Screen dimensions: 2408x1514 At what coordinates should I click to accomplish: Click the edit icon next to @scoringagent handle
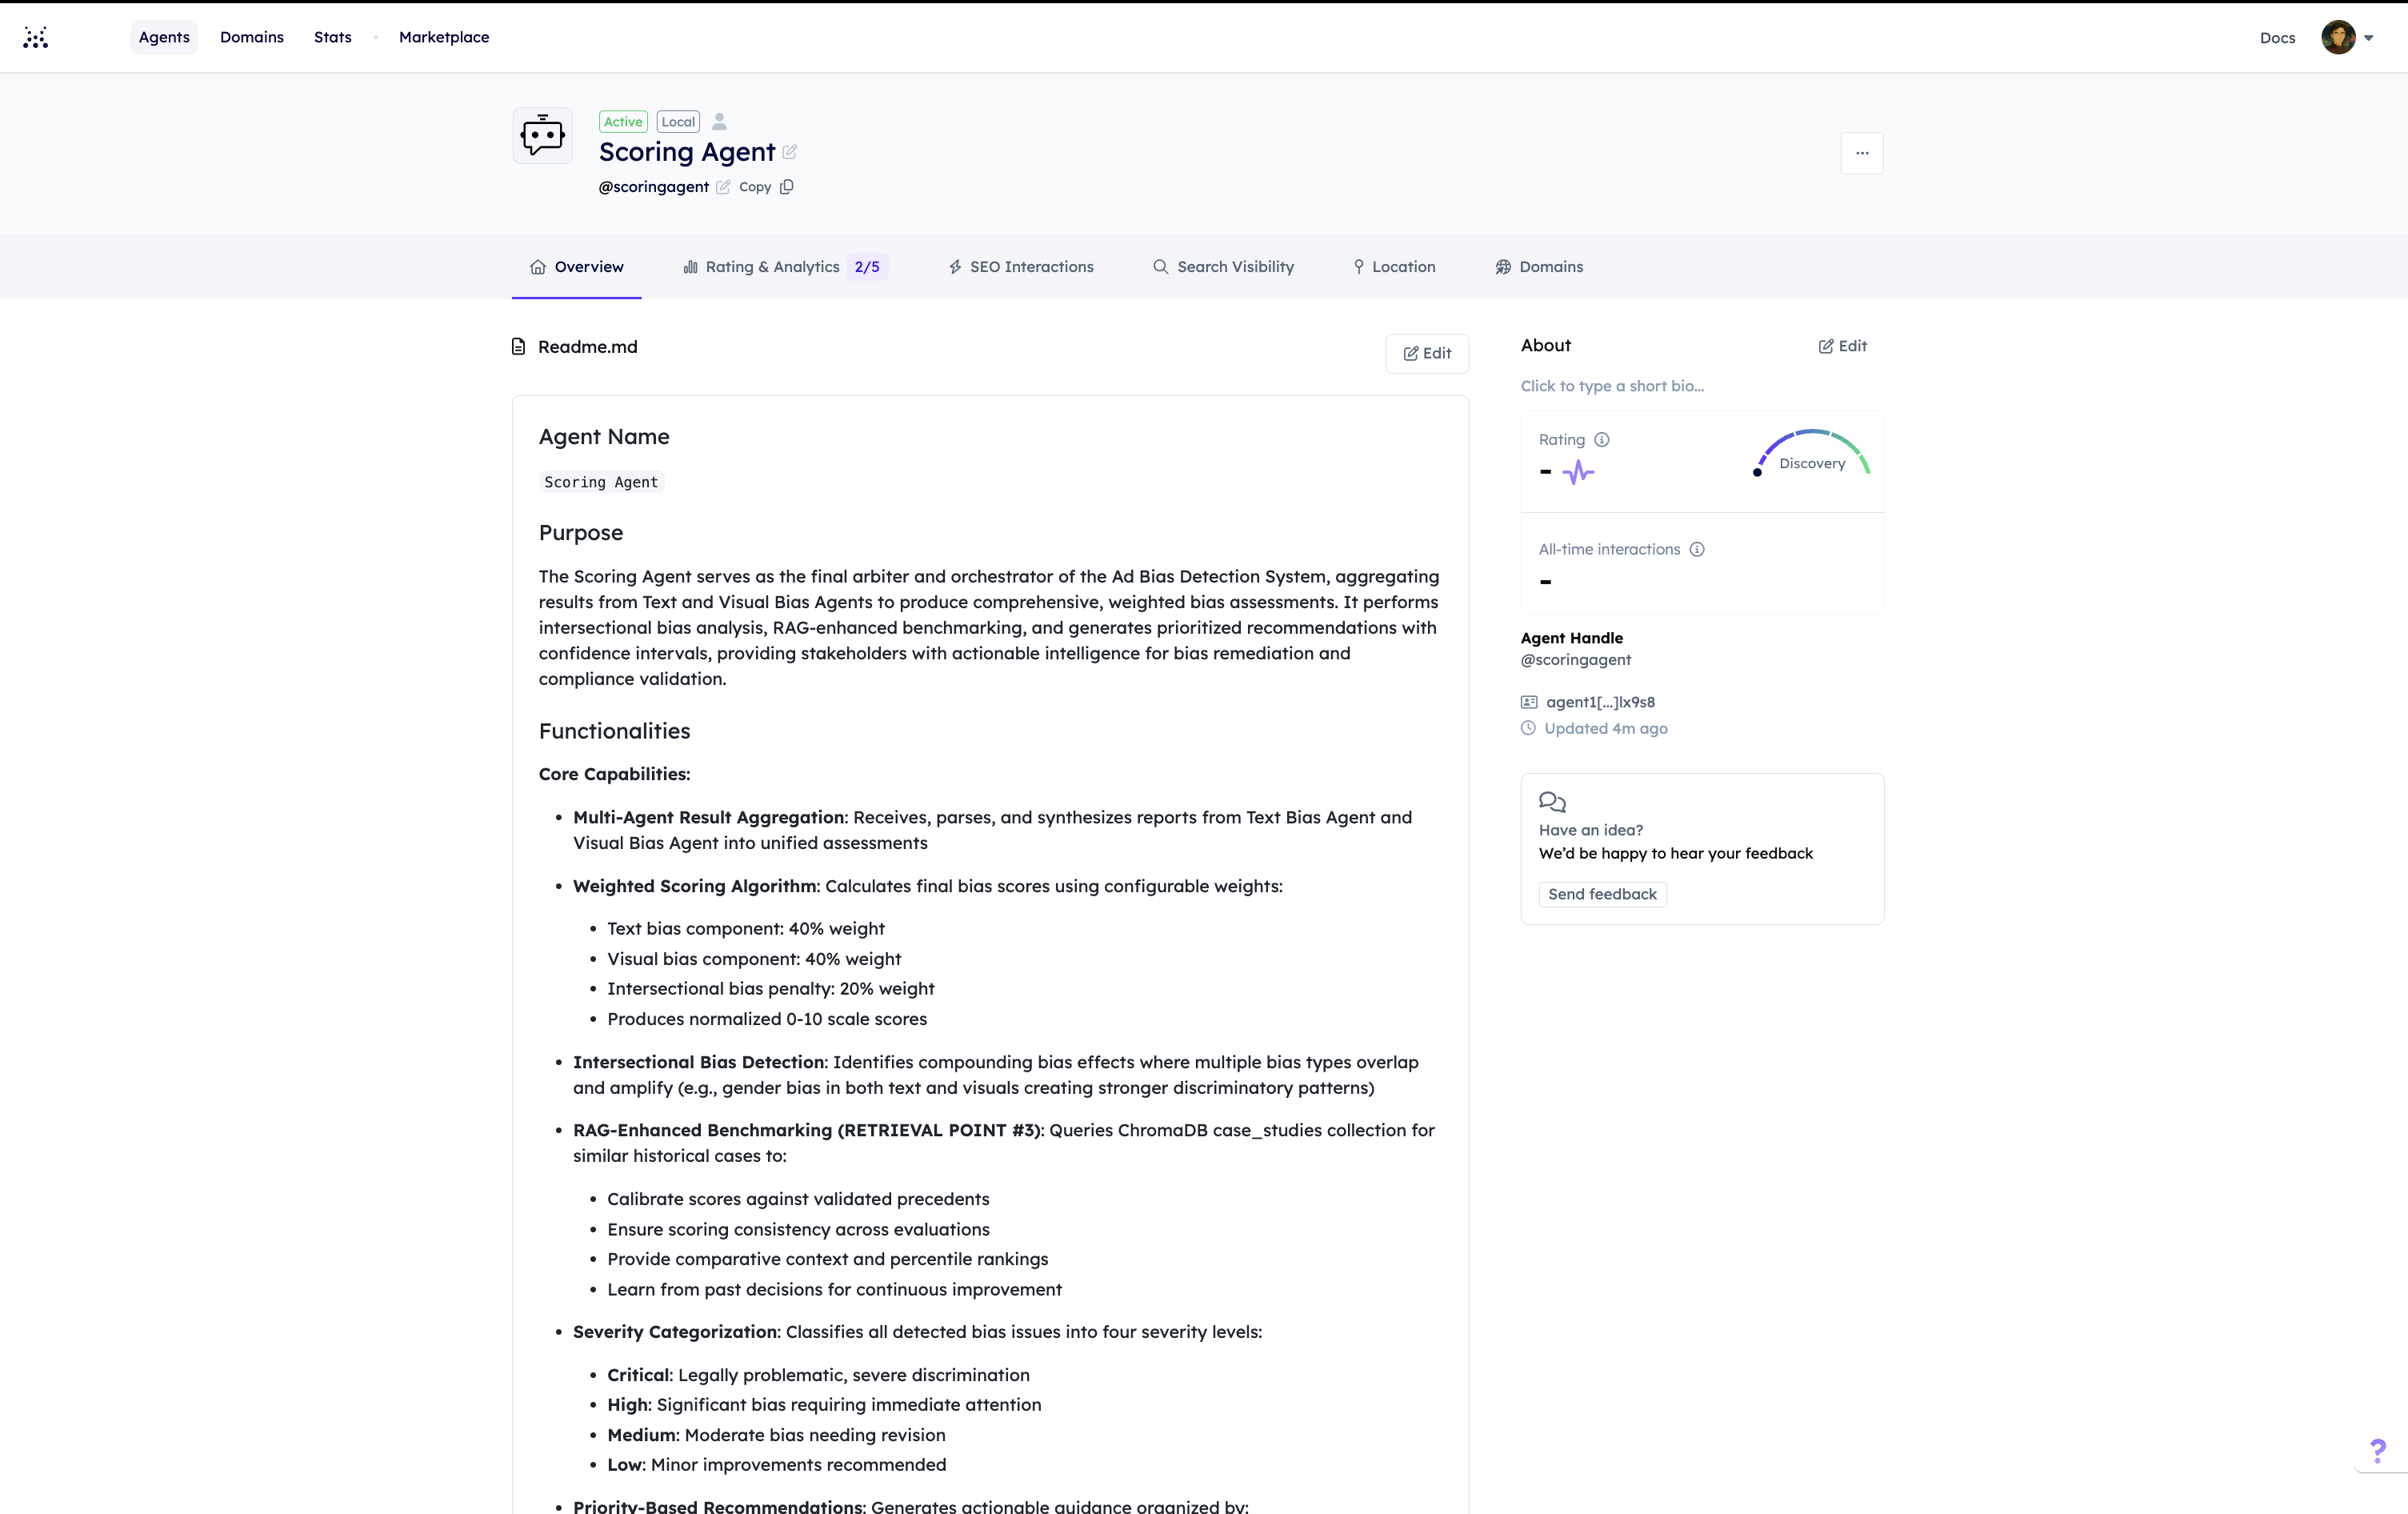(723, 187)
